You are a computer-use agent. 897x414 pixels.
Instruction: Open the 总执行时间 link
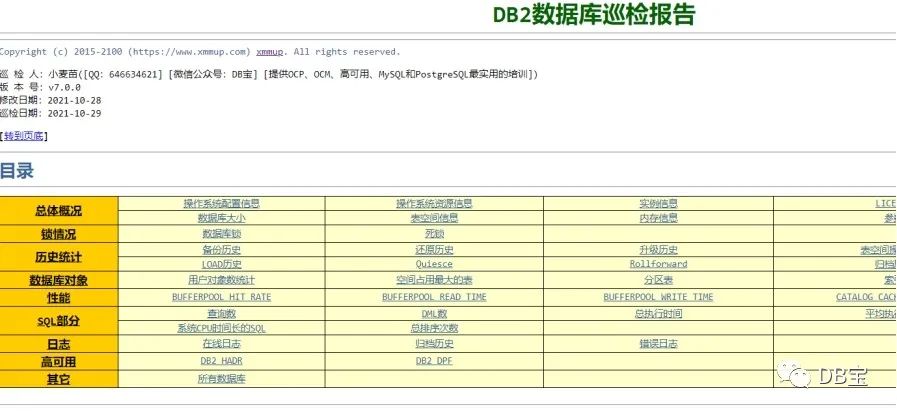point(658,314)
